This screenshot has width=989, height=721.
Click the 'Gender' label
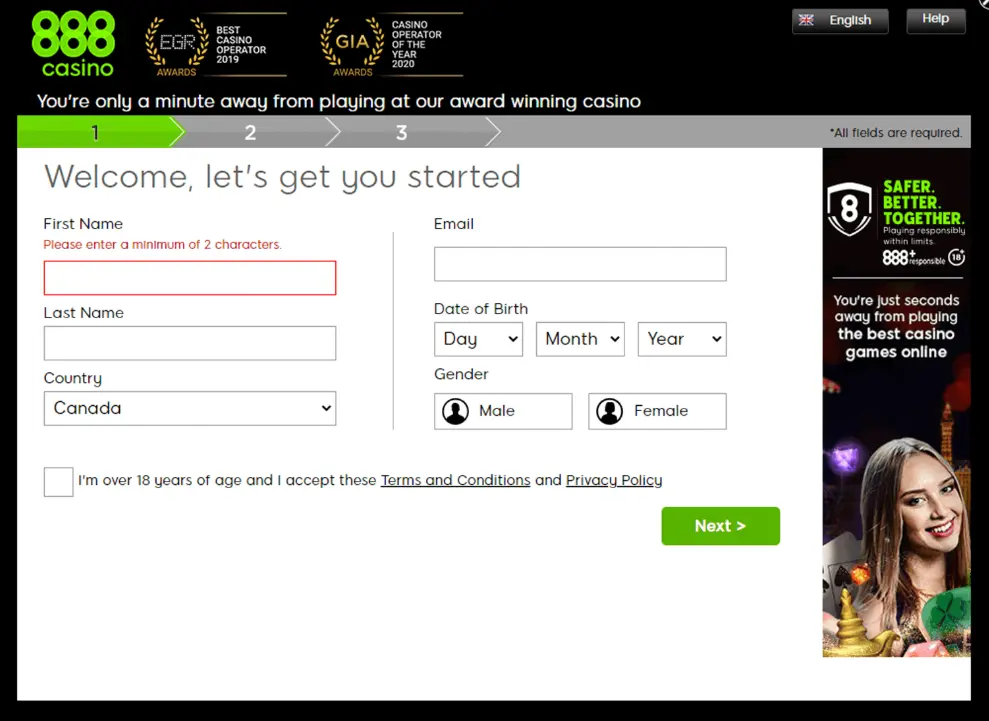461,374
